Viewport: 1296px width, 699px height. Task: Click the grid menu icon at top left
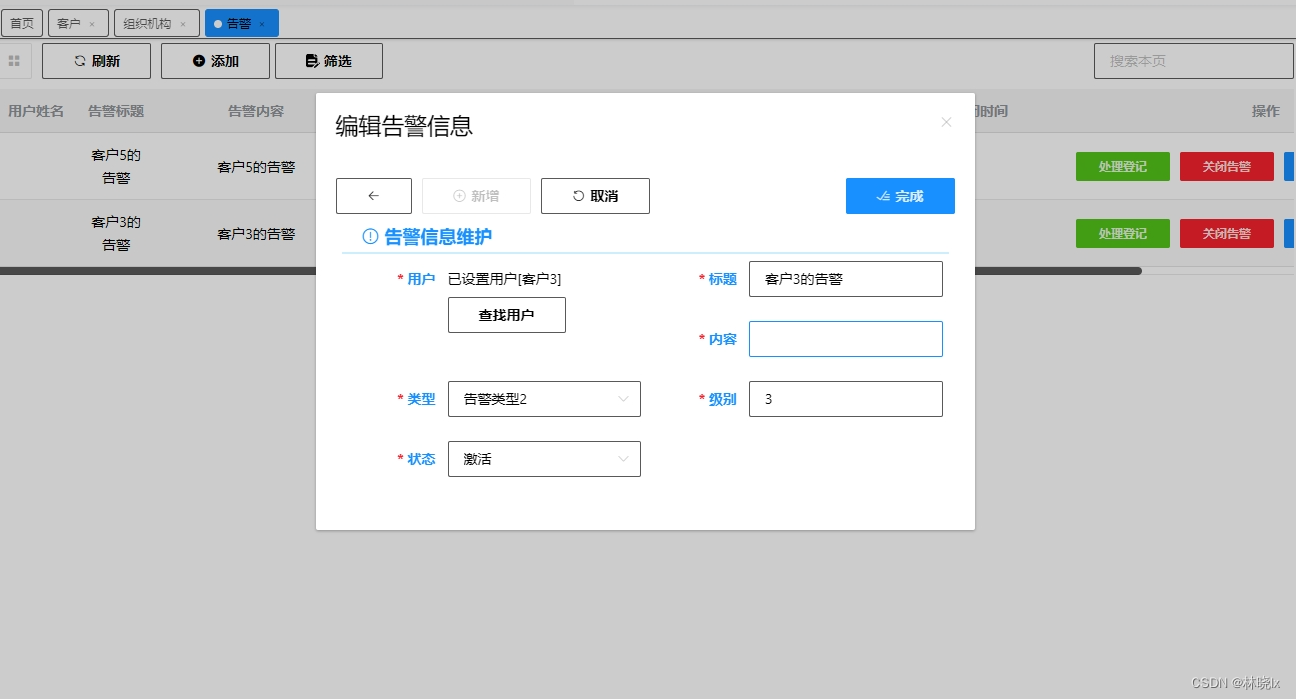point(14,61)
